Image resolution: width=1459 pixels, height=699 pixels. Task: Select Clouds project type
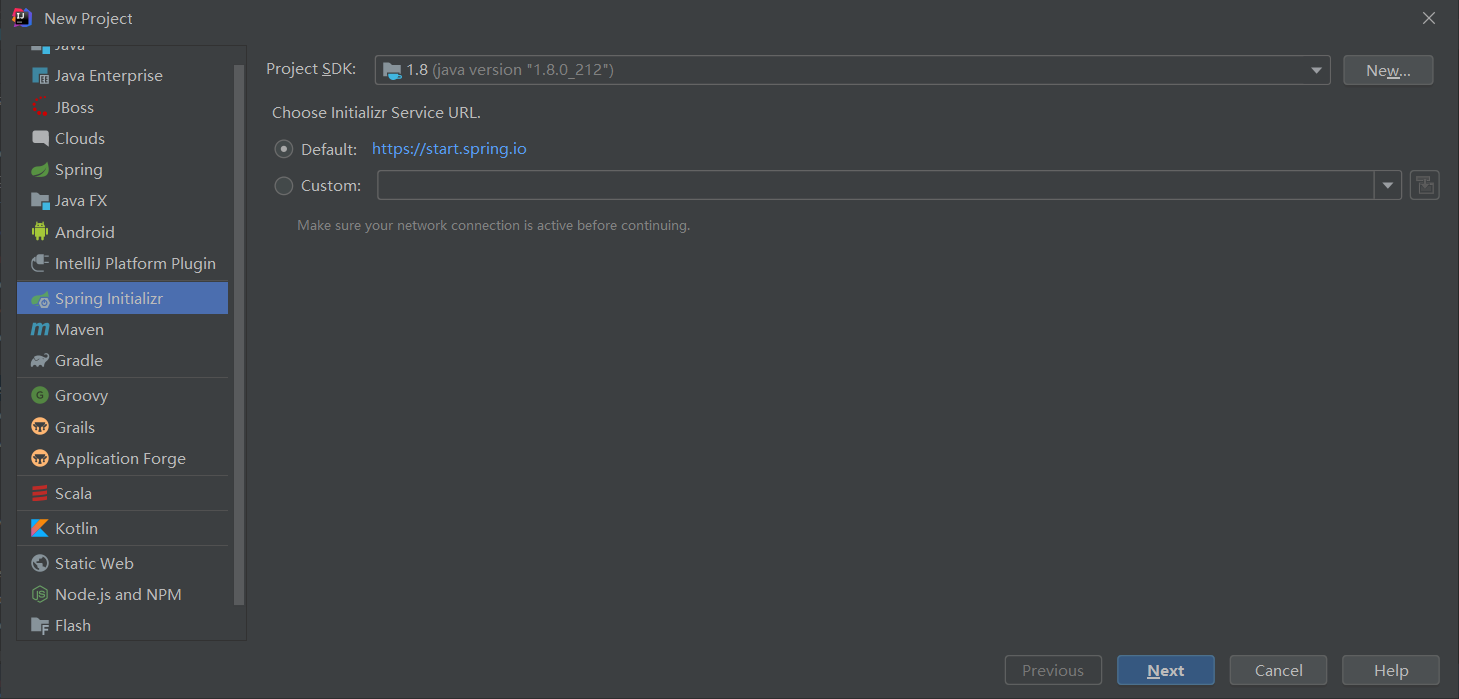coord(122,138)
